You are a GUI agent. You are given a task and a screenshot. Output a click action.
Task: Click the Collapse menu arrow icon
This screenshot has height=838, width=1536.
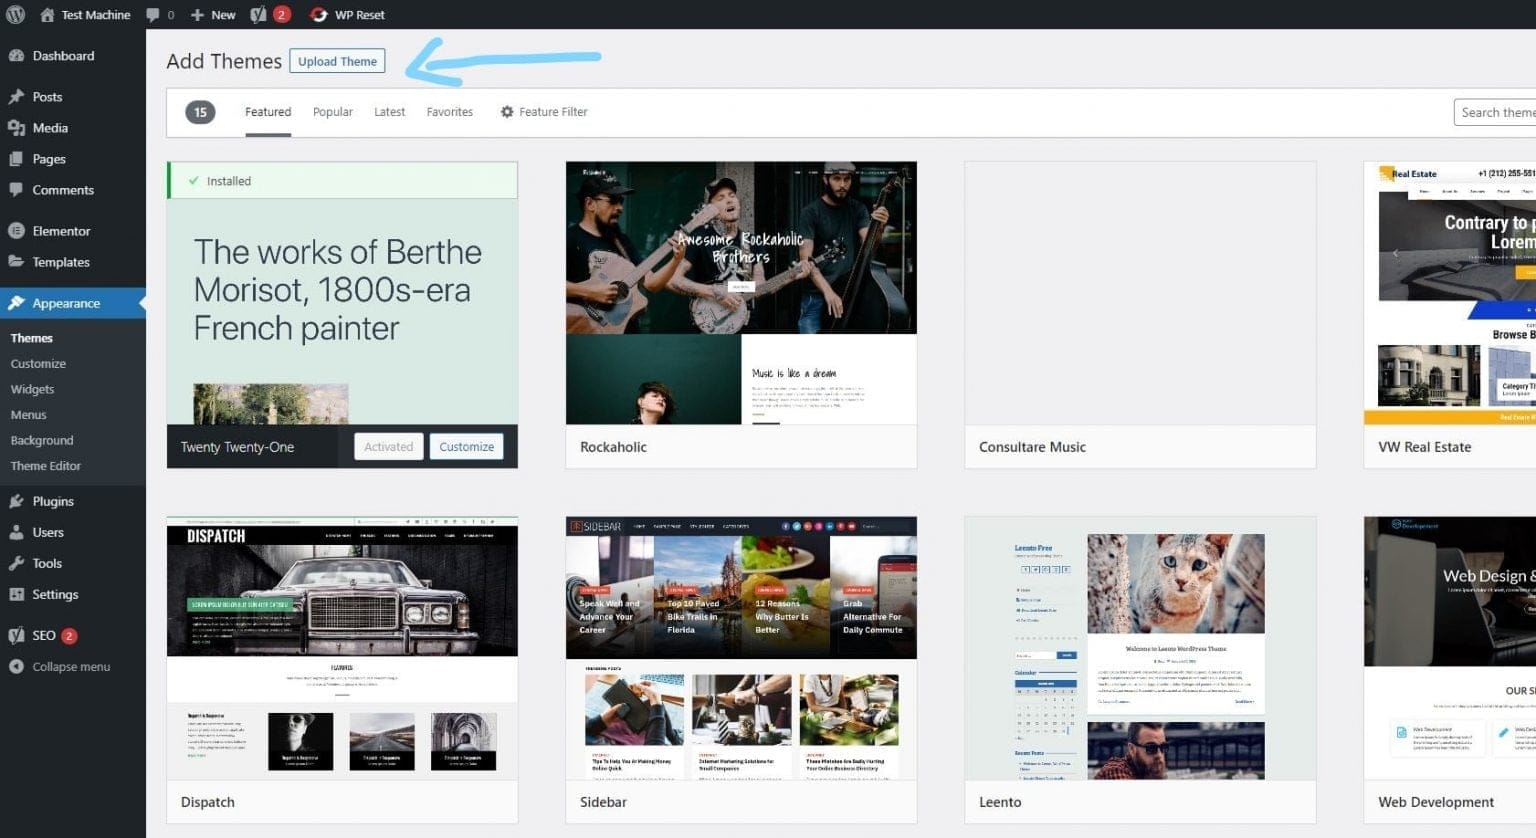pos(16,667)
